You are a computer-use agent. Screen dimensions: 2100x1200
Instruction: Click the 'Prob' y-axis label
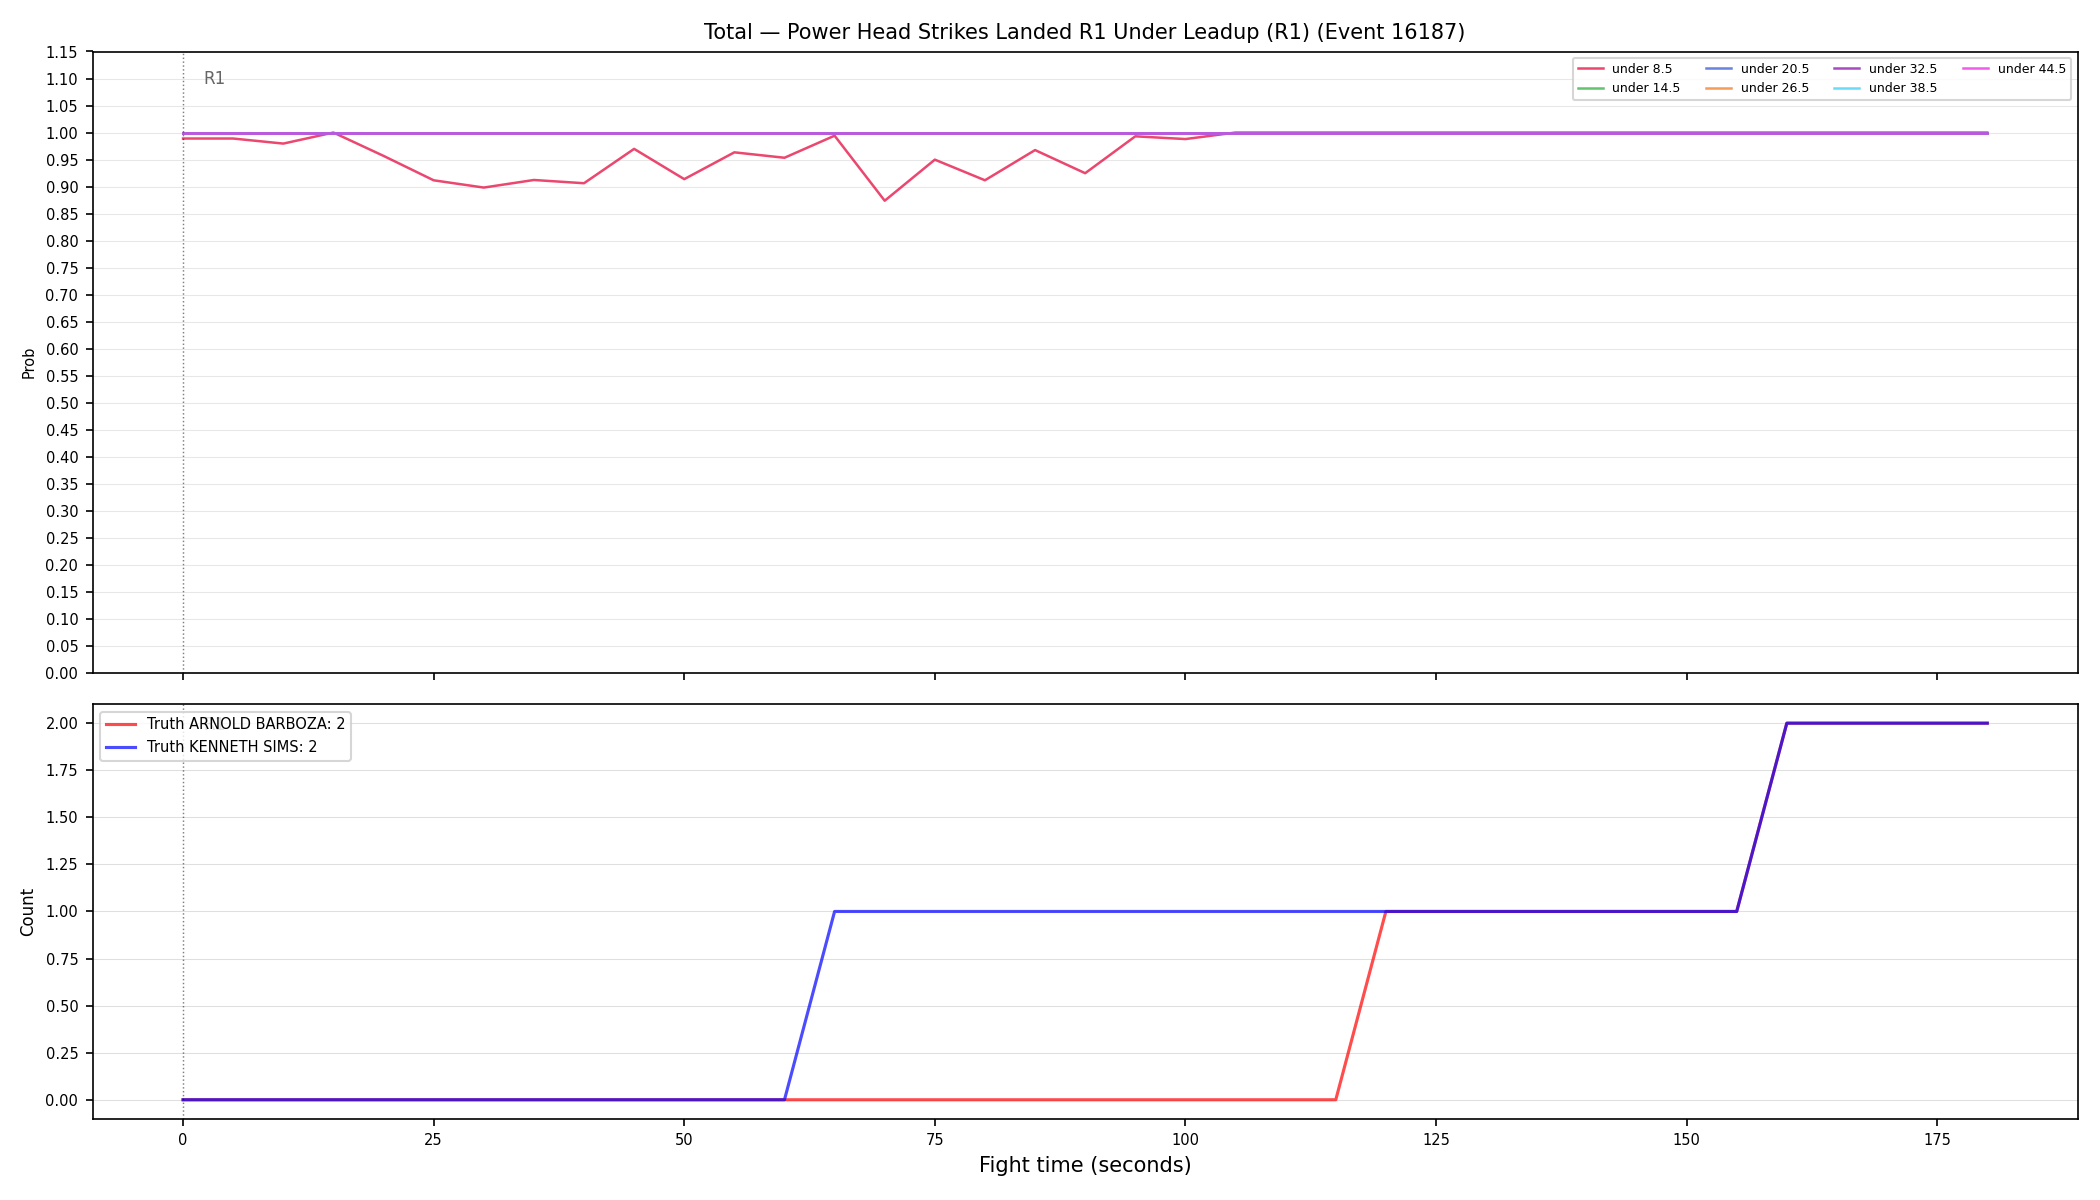[x=28, y=363]
